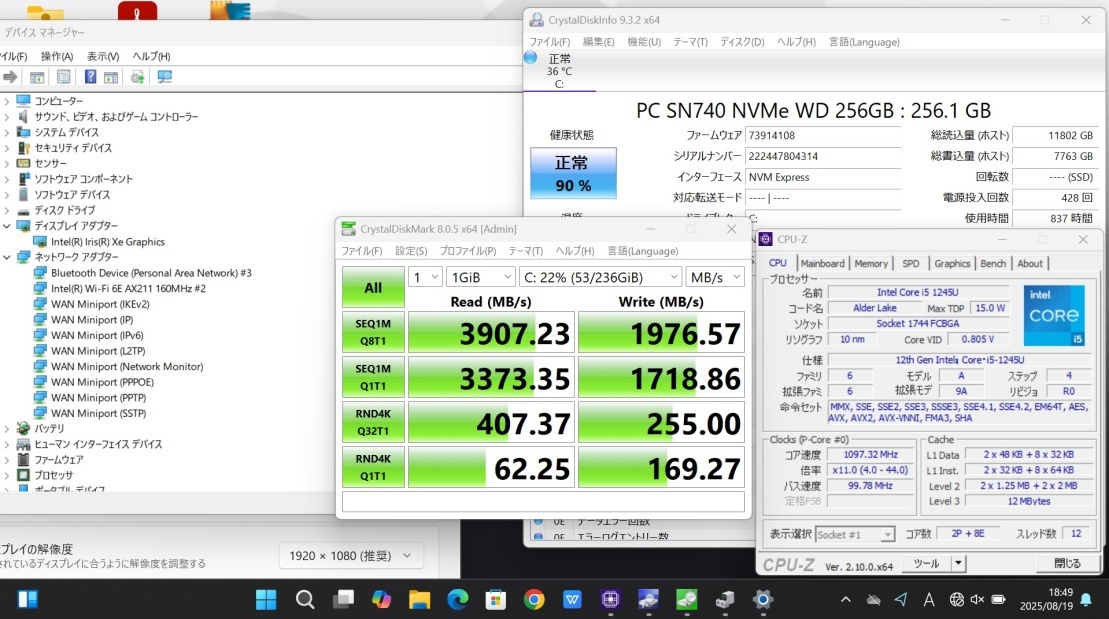Click the Properties icon in Device Manager toolbar
Screen dimensions: 1109x619
pyautogui.click(x=64, y=77)
